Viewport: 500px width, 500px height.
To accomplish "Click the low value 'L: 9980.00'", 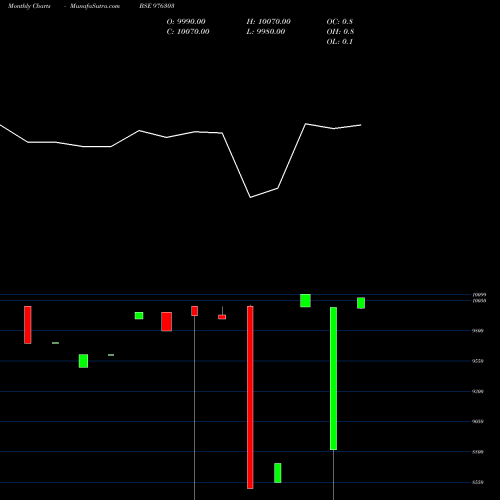I will 266,32.
